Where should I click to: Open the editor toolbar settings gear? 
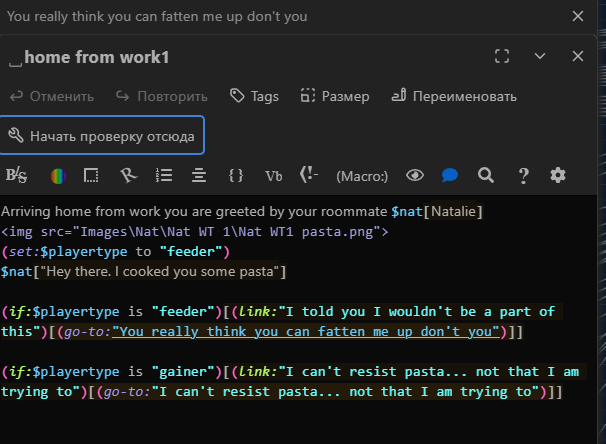pos(558,176)
